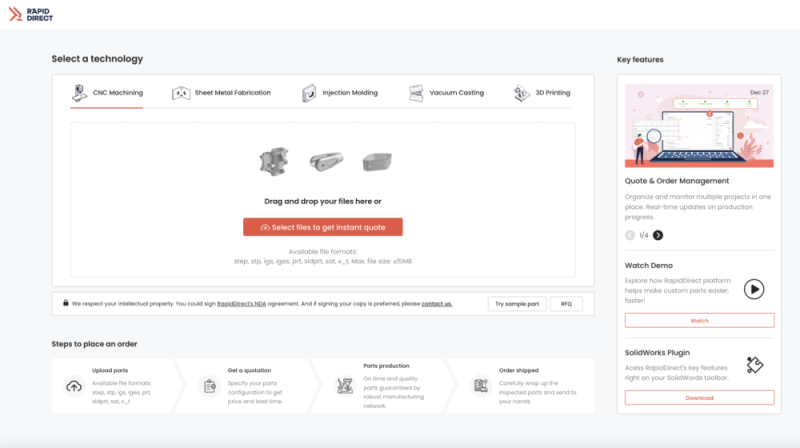Click the Sheet Metal Fabrication icon

click(181, 93)
